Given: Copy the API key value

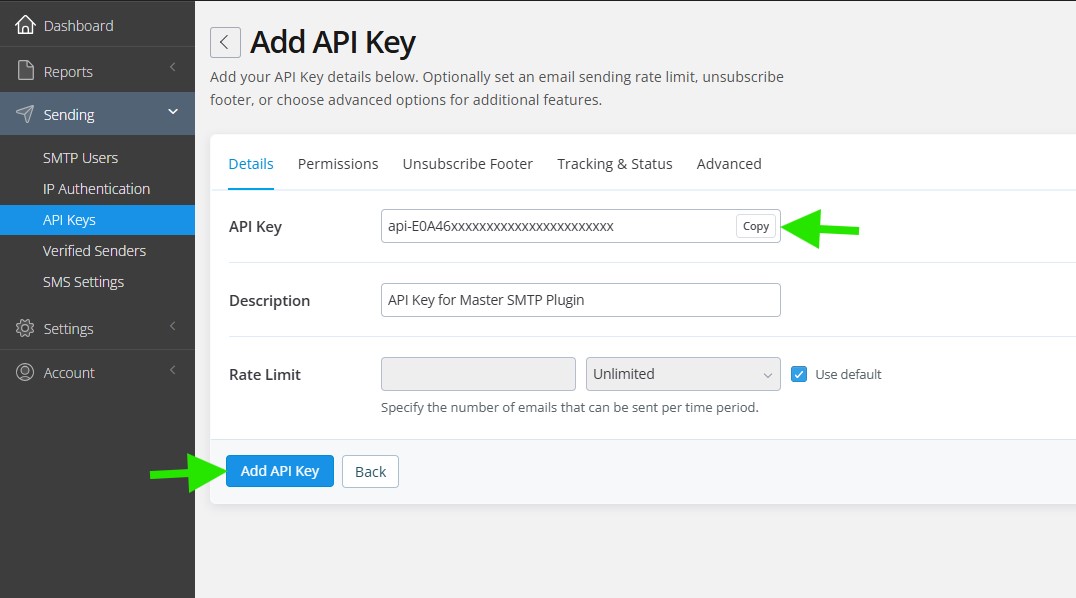Looking at the screenshot, I should point(756,226).
